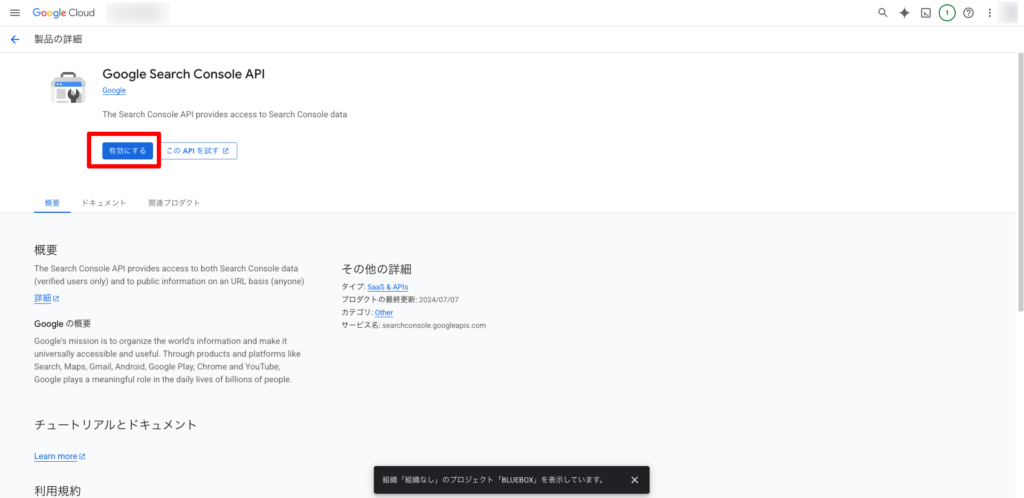Open the help question mark menu
Viewport: 1024px width, 498px height.
pyautogui.click(x=968, y=13)
